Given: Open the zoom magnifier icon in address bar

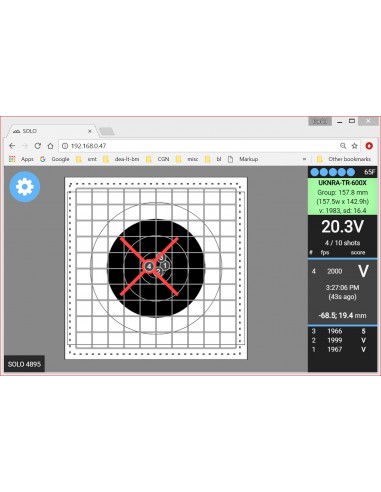Looking at the screenshot, I should (x=343, y=146).
